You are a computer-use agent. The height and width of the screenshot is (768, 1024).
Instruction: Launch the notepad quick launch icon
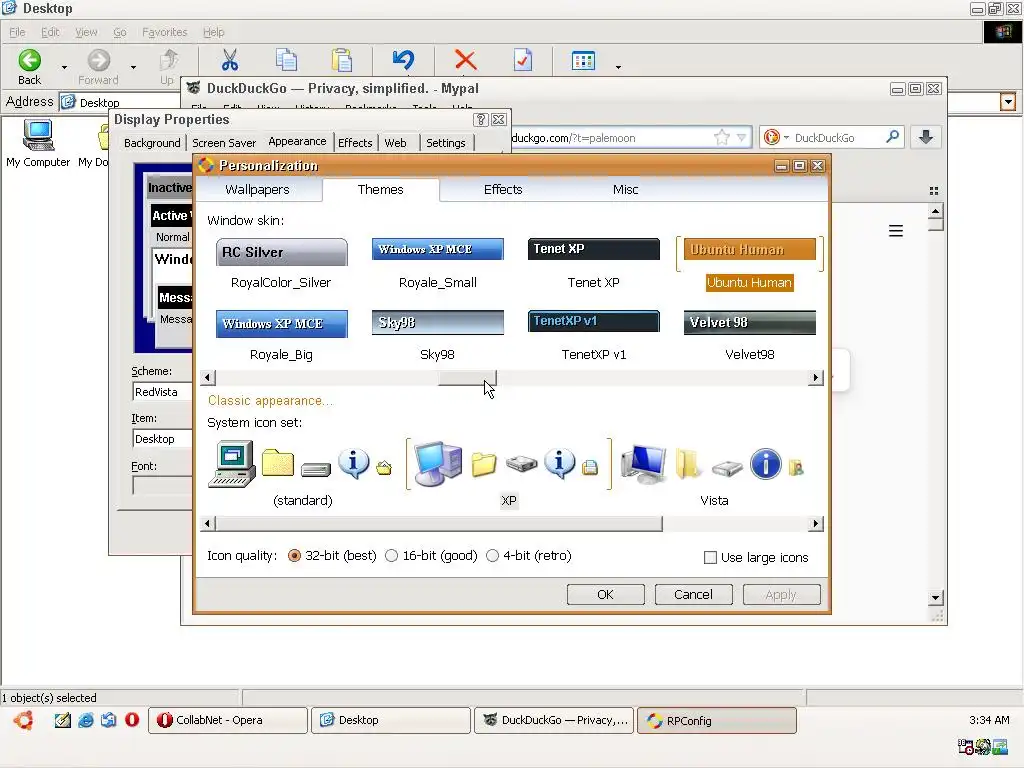63,720
